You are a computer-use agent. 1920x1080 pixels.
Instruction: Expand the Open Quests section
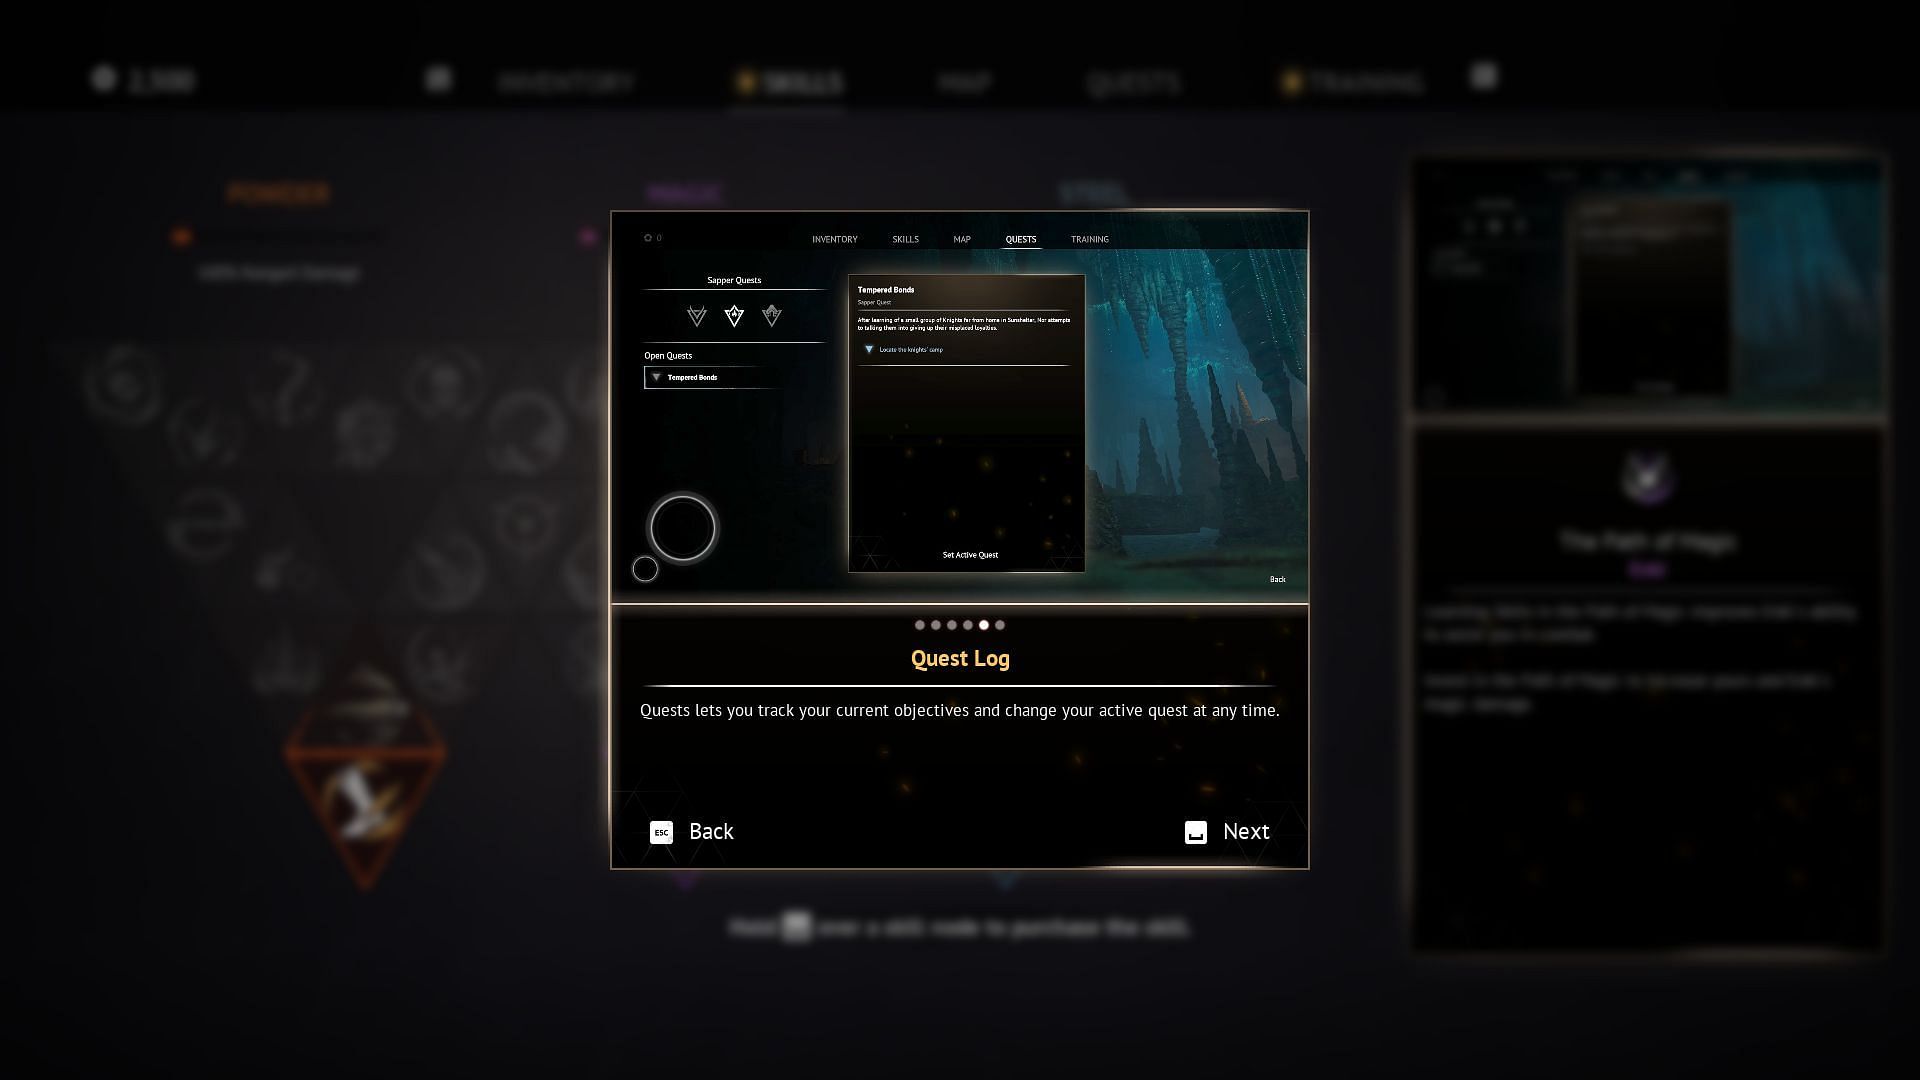pos(669,355)
